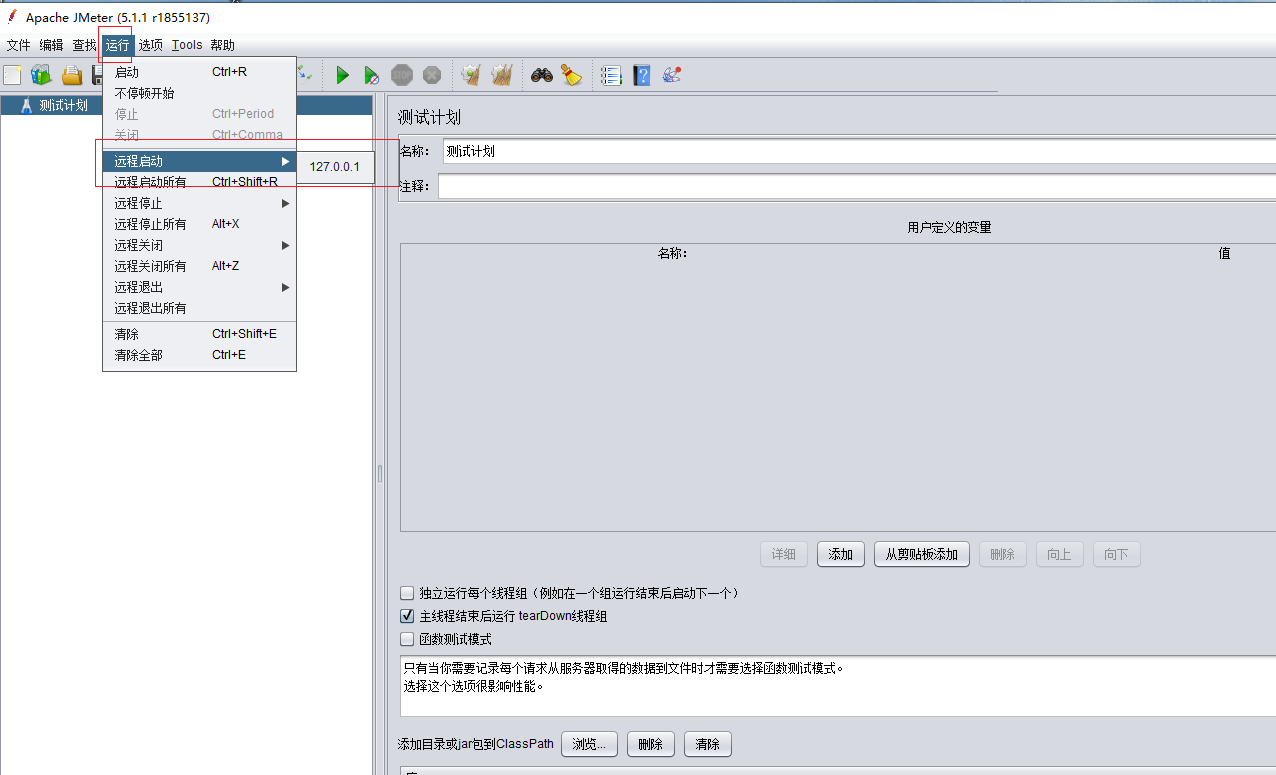Image resolution: width=1276 pixels, height=775 pixels.
Task: Enable 独立运行每个线程组 checkbox
Action: point(407,593)
